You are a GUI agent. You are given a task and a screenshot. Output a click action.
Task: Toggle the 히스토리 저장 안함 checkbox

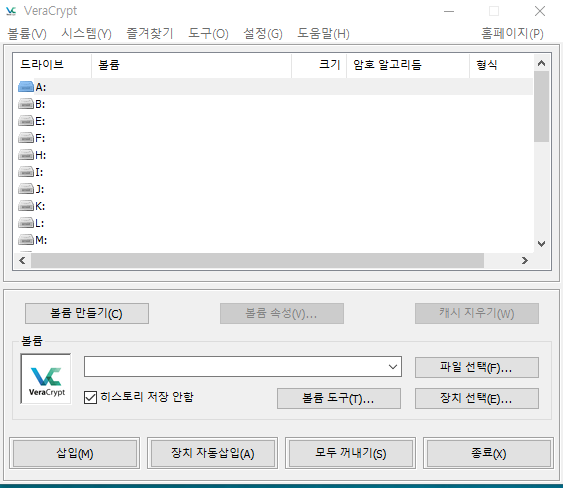tap(90, 398)
